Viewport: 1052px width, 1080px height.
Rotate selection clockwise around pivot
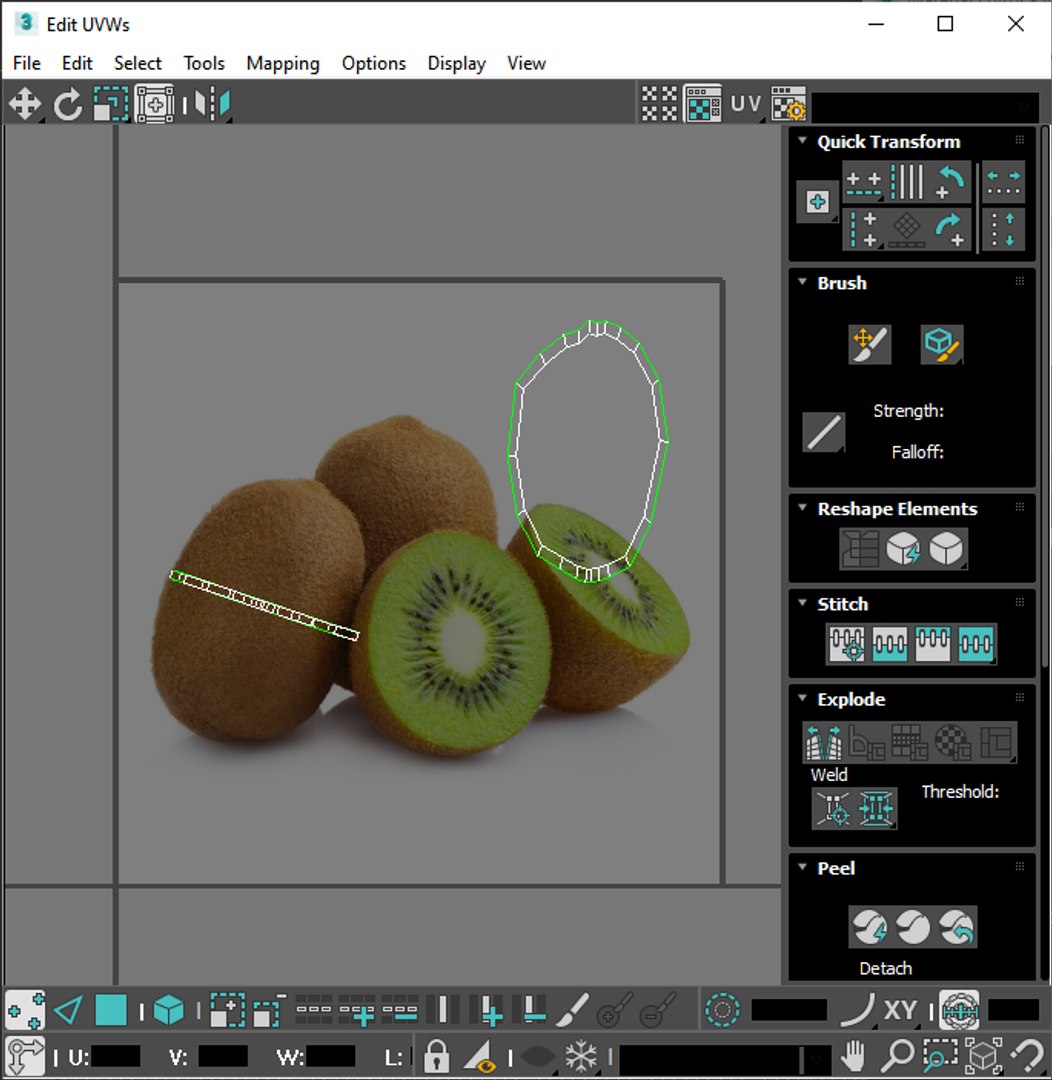pos(951,229)
